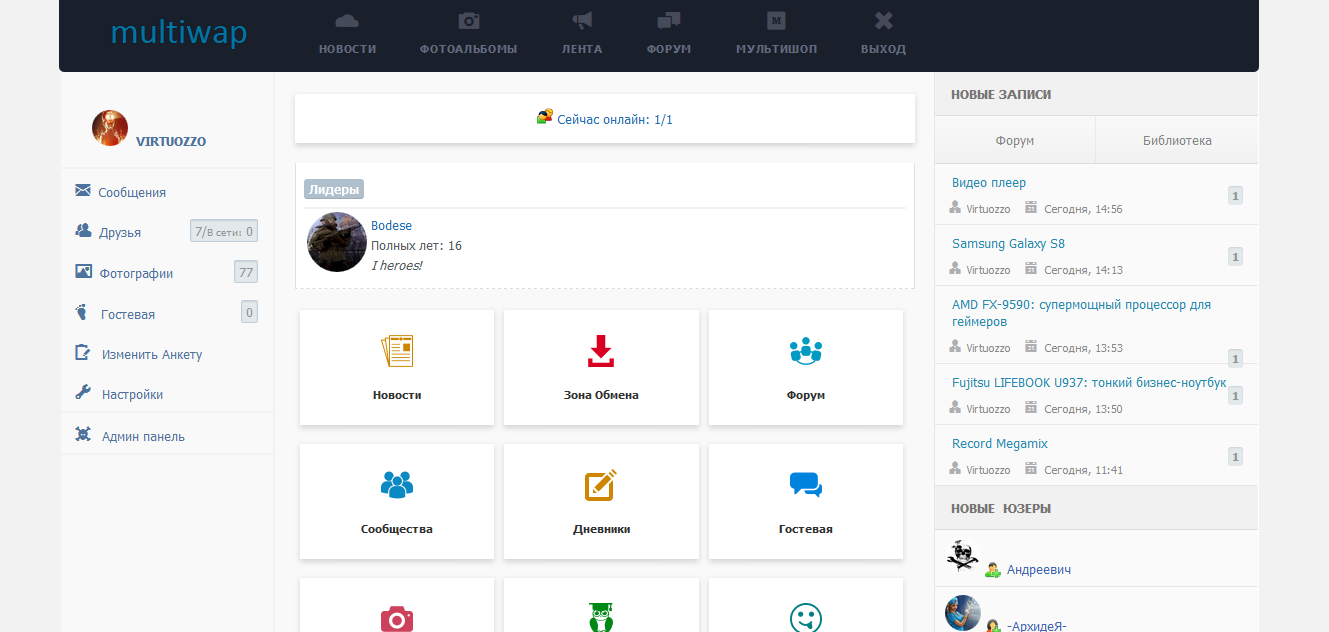
Task: Open the Сообщества people icon tile
Action: coord(397,486)
